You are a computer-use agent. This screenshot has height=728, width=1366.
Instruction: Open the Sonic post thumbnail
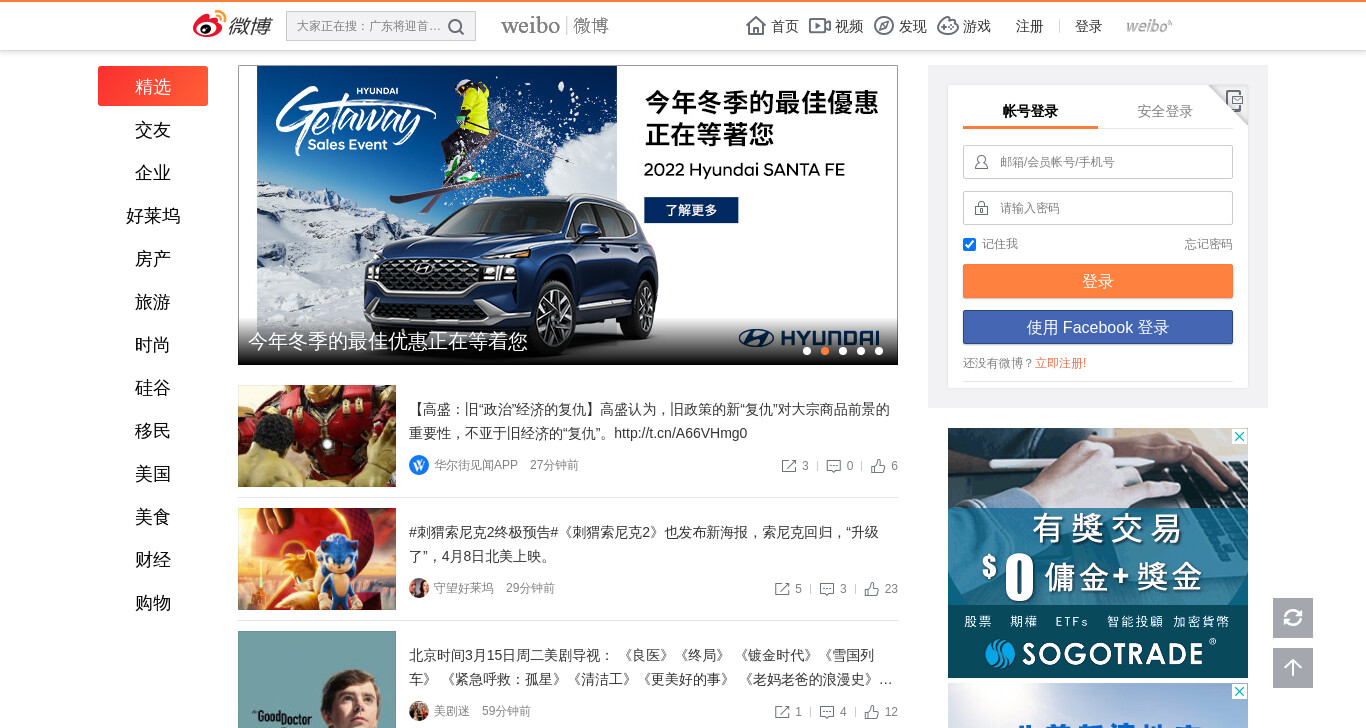point(317,559)
